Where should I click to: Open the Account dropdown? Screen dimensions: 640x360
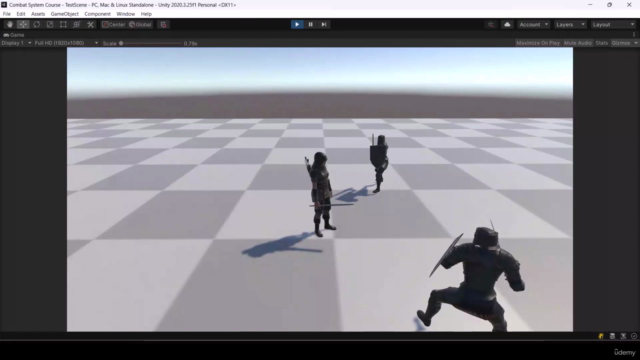click(x=533, y=24)
